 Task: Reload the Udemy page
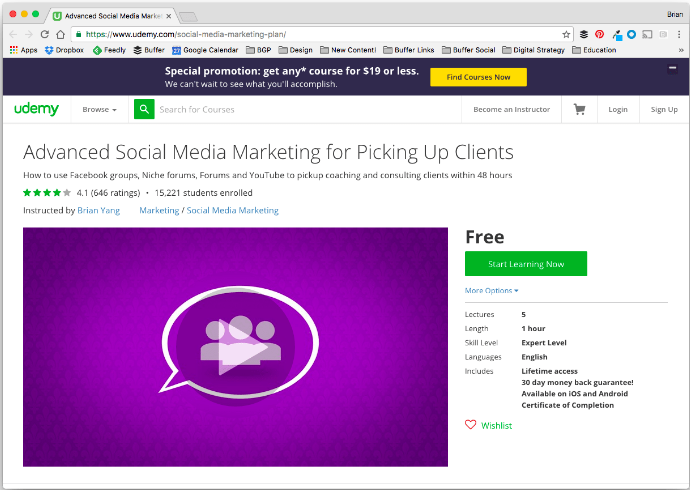(x=44, y=34)
